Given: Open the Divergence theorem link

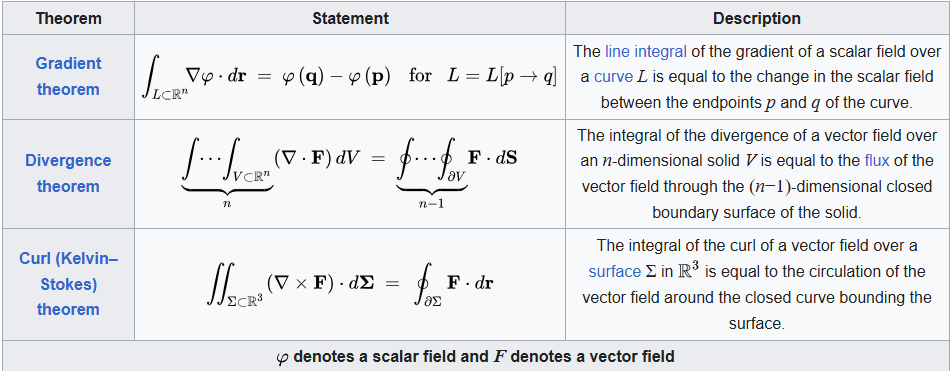Looking at the screenshot, I should click(68, 173).
